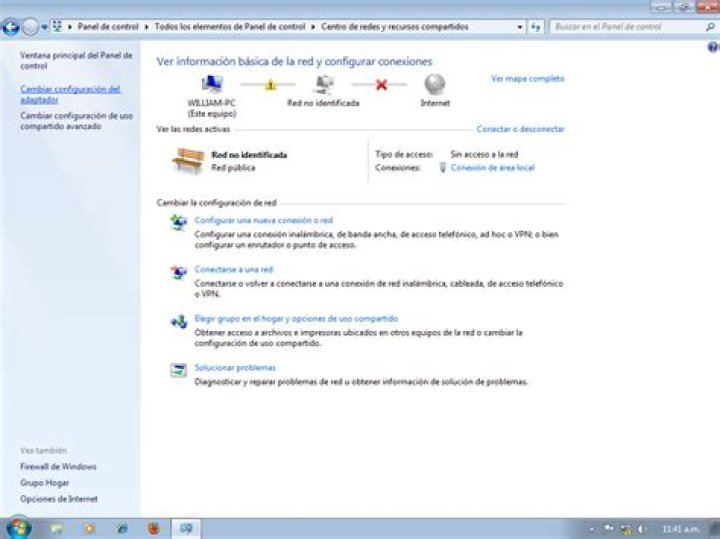Open the Windows Start orb
This screenshot has height=539, width=720.
18,528
